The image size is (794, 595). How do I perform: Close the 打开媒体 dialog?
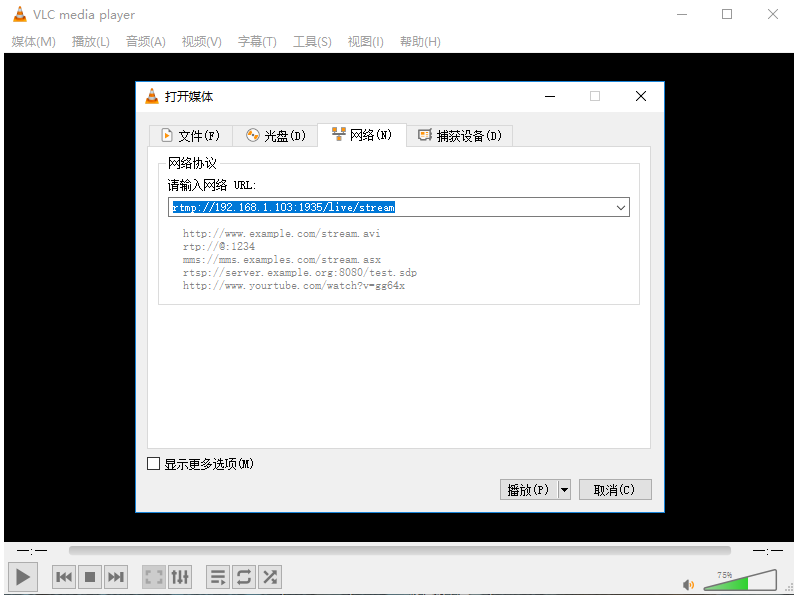coord(641,96)
